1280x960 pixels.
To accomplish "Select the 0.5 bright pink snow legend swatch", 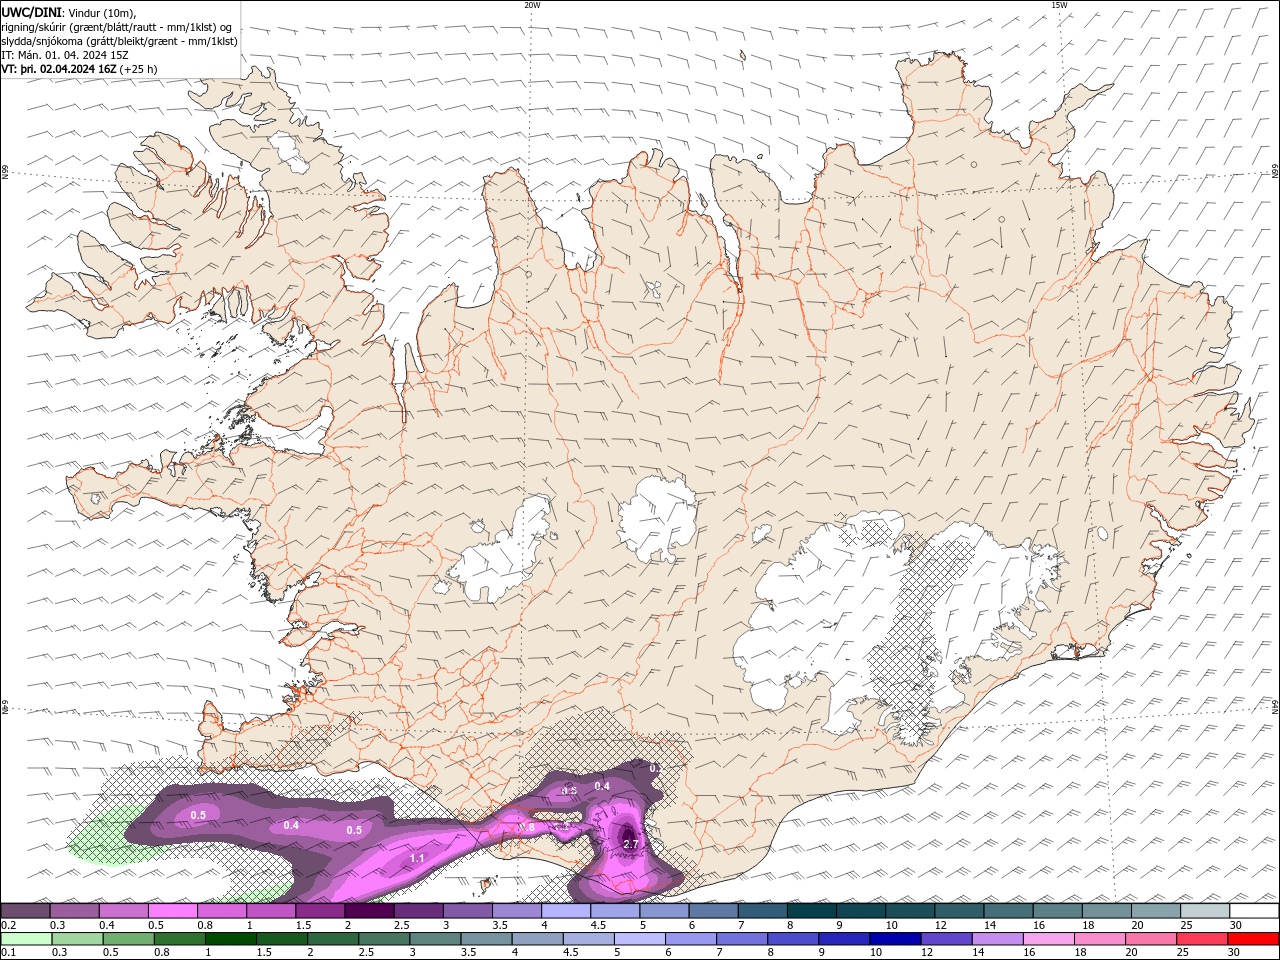I will point(172,911).
